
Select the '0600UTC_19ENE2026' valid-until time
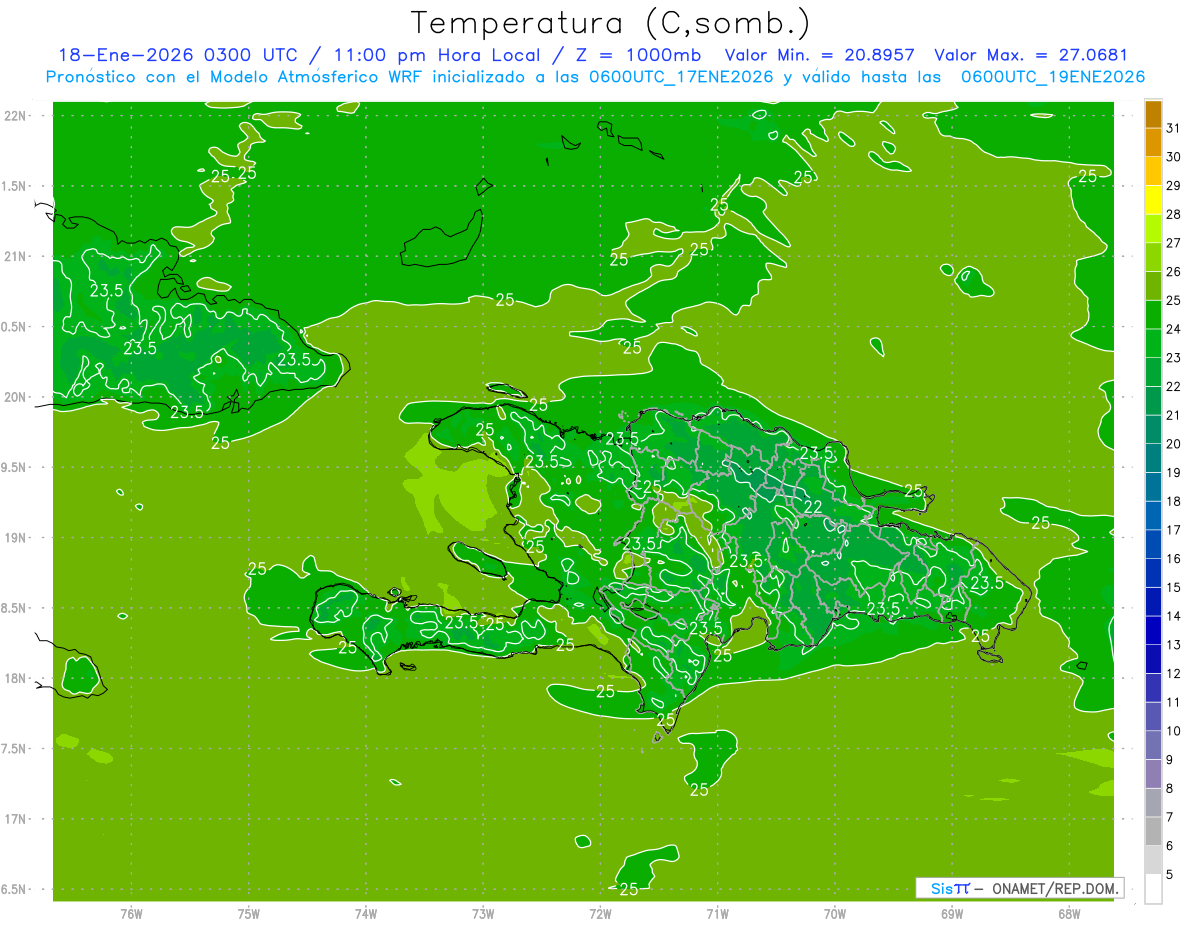coord(1052,77)
